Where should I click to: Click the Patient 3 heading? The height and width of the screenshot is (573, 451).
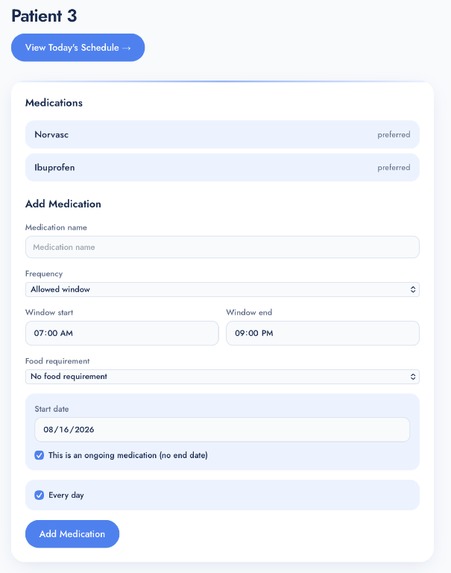pos(44,16)
